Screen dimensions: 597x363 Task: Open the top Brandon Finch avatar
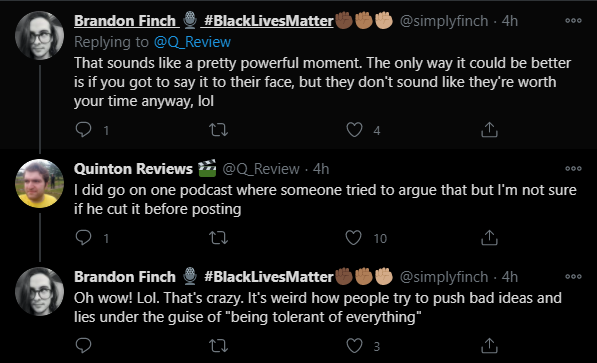pos(39,35)
